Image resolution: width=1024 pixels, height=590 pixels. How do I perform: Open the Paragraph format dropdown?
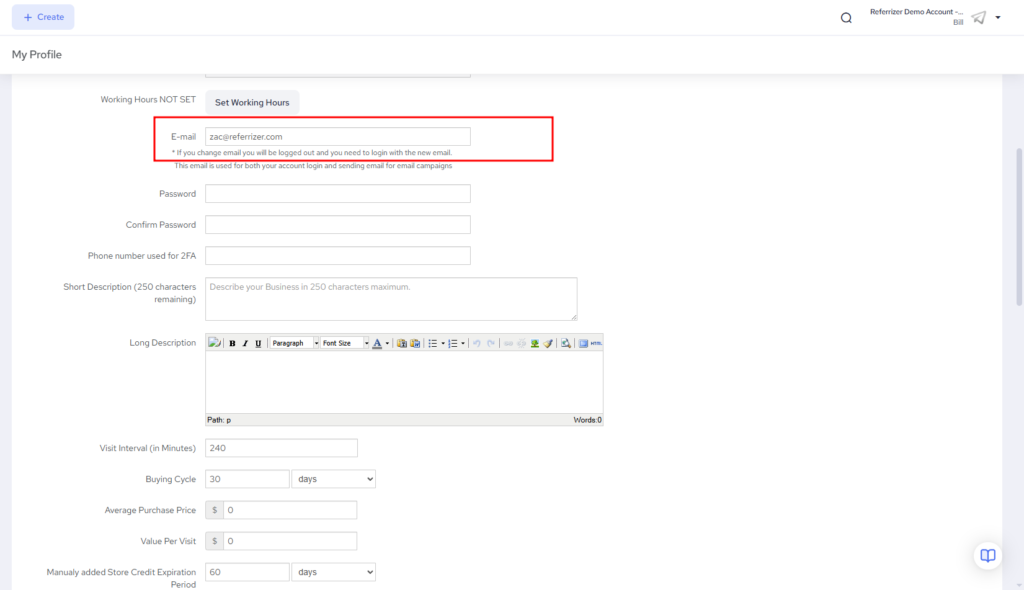click(294, 343)
